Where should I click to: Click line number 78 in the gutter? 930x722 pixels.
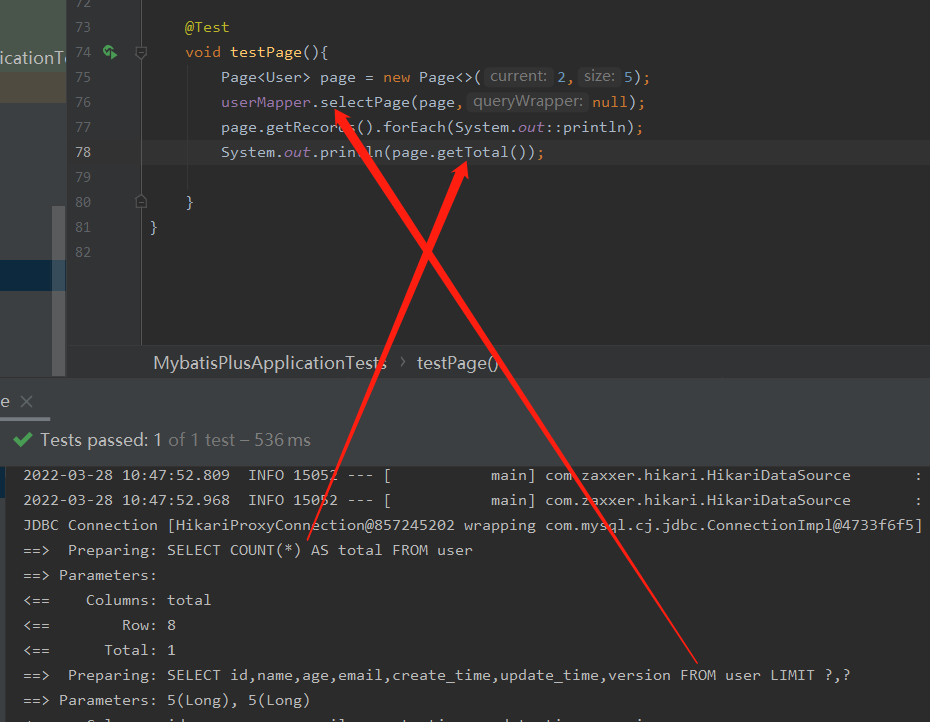83,152
